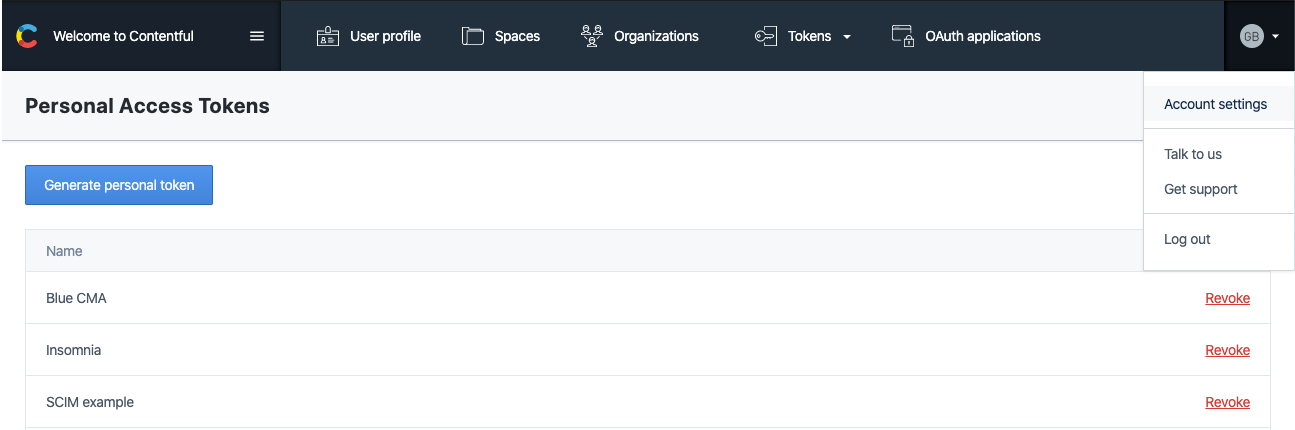This screenshot has height=430, width=1295.
Task: Revoke the SCIM example token
Action: 1227,402
